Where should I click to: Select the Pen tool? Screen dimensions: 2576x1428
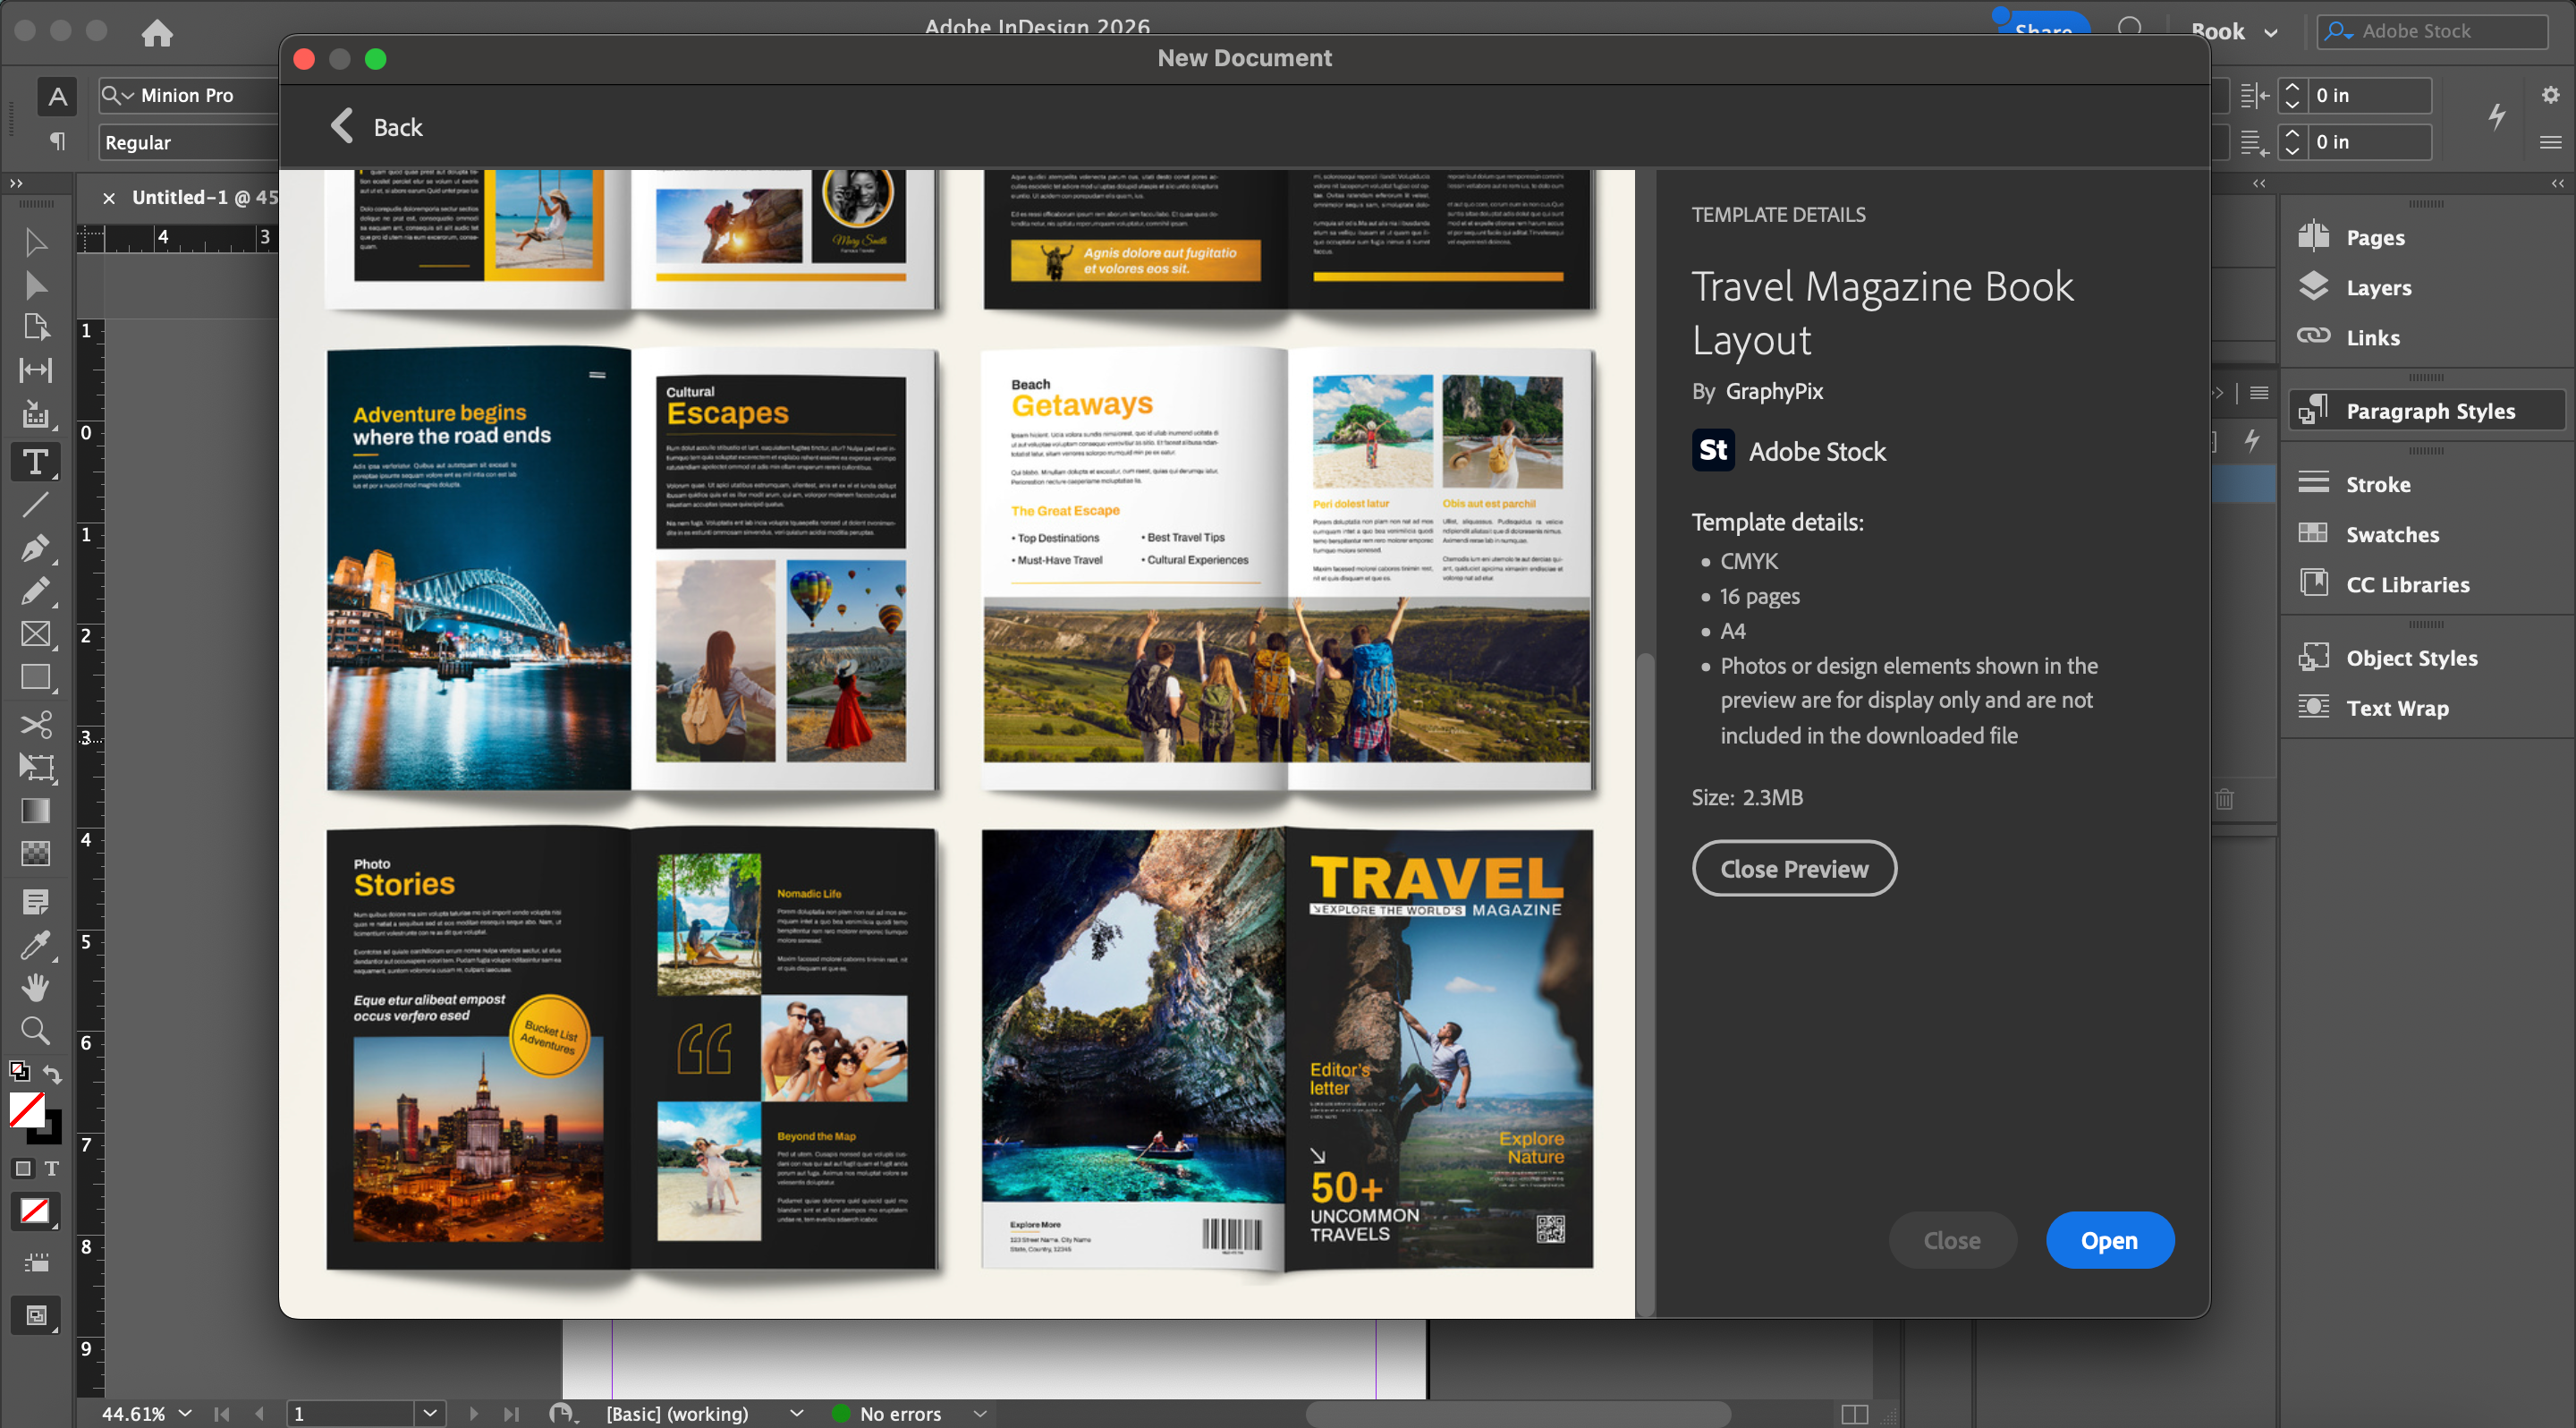pyautogui.click(x=35, y=548)
